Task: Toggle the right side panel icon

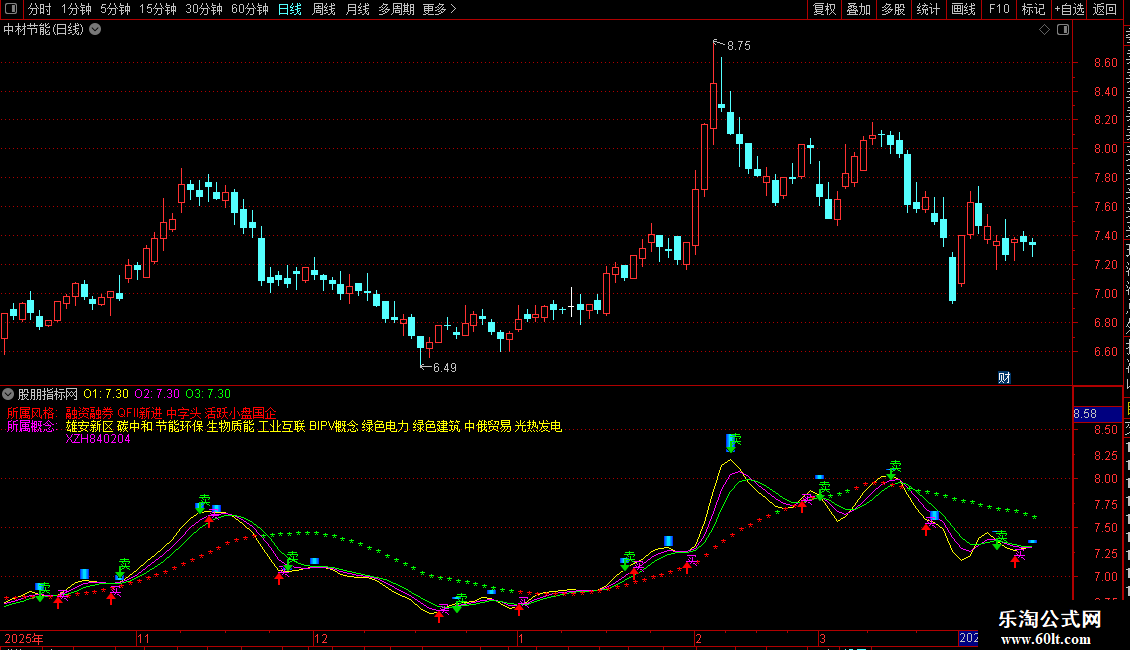Action: point(1063,30)
